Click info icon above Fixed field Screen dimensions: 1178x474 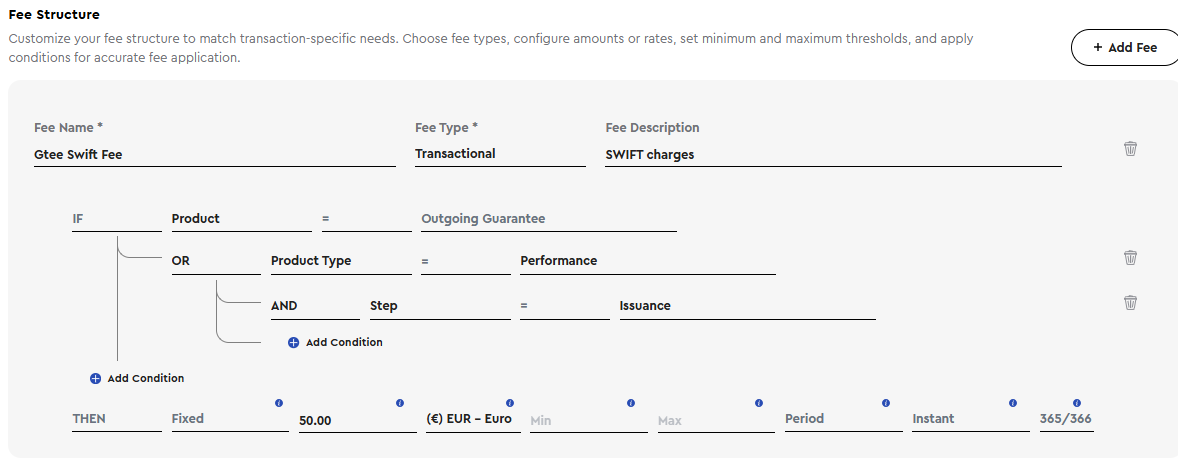click(279, 403)
